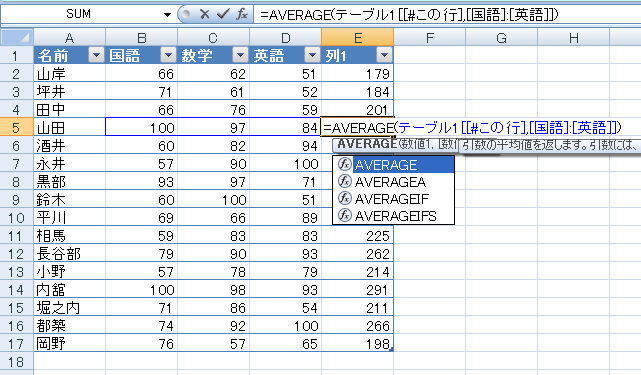Confirm formula with the checkmark icon
Viewport: 641px width, 375px height.
(x=223, y=14)
